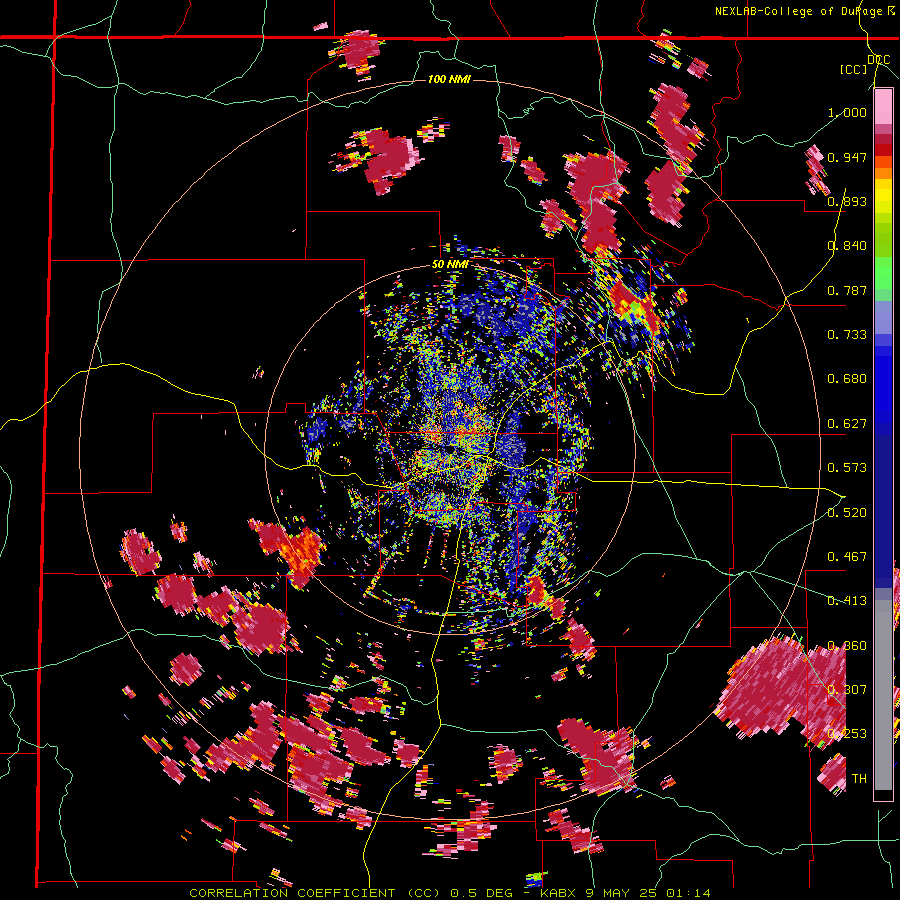The height and width of the screenshot is (900, 900).
Task: Click the [CC] legend unit label
Action: coord(854,69)
